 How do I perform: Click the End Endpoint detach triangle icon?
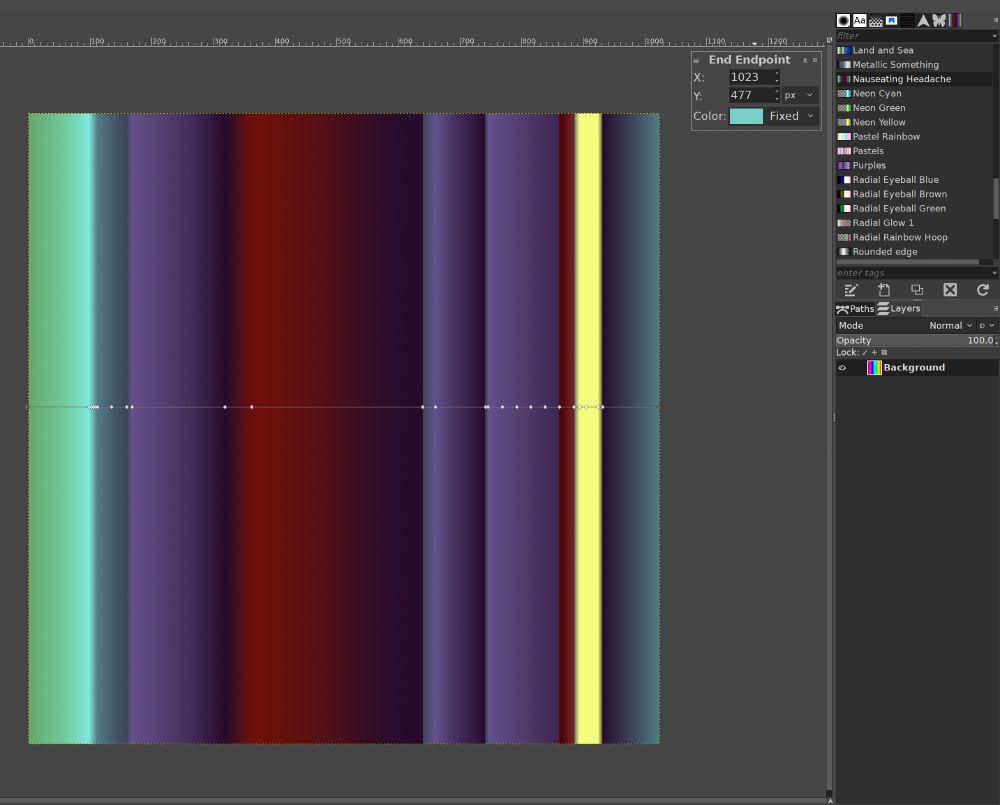(x=805, y=60)
